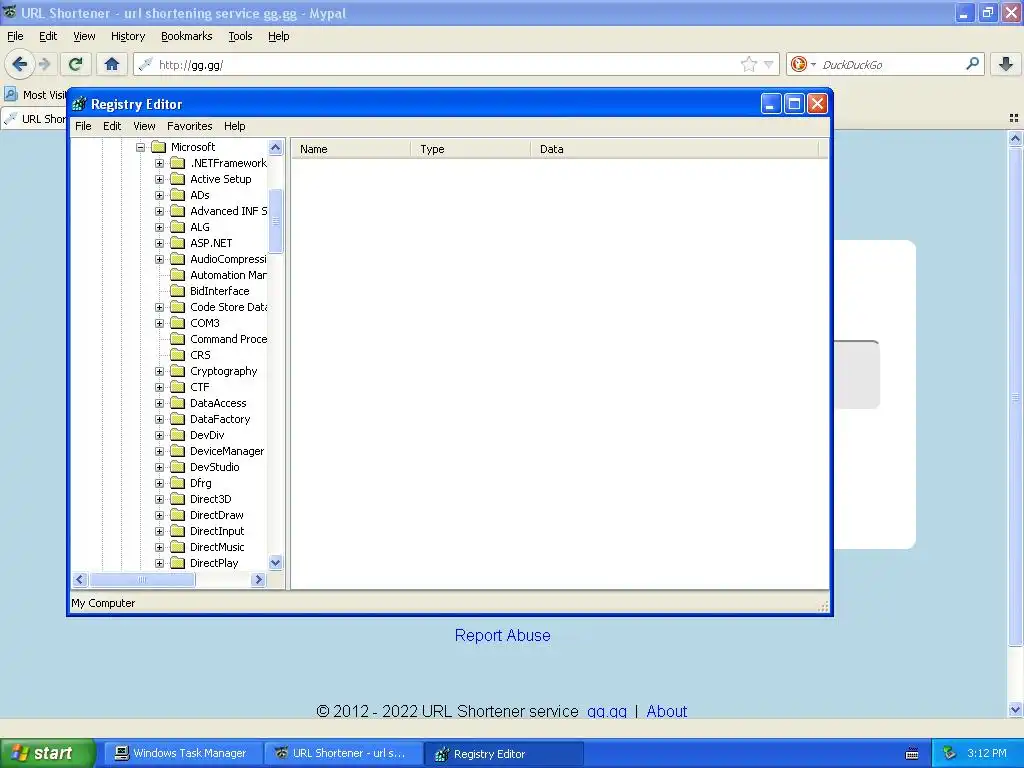Click registry tree horizontal scroll right arrow
Viewport: 1024px width, 768px height.
coord(259,579)
